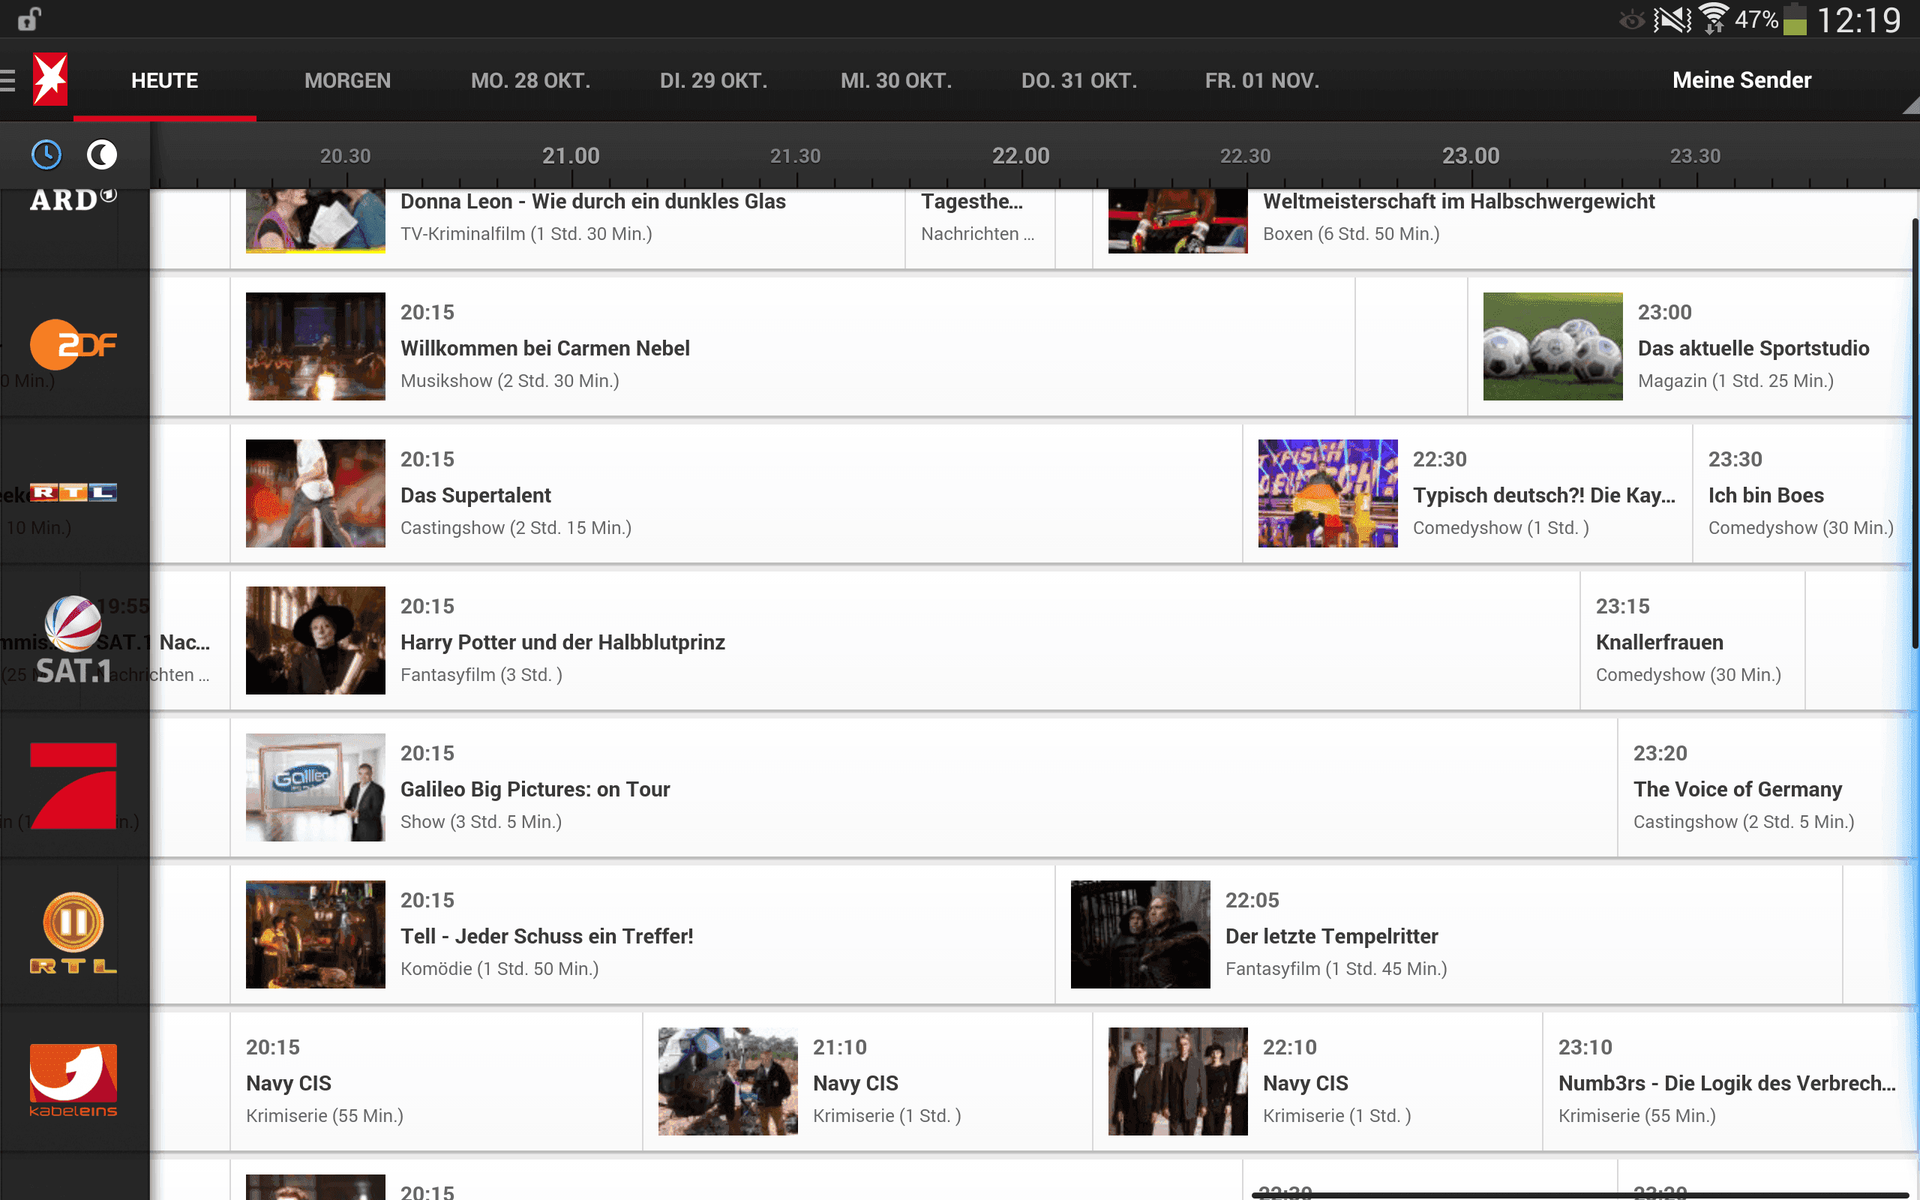Viewport: 1920px width, 1200px height.
Task: Open Willkommen bei Carmen Nebel listing
Action: (x=792, y=346)
